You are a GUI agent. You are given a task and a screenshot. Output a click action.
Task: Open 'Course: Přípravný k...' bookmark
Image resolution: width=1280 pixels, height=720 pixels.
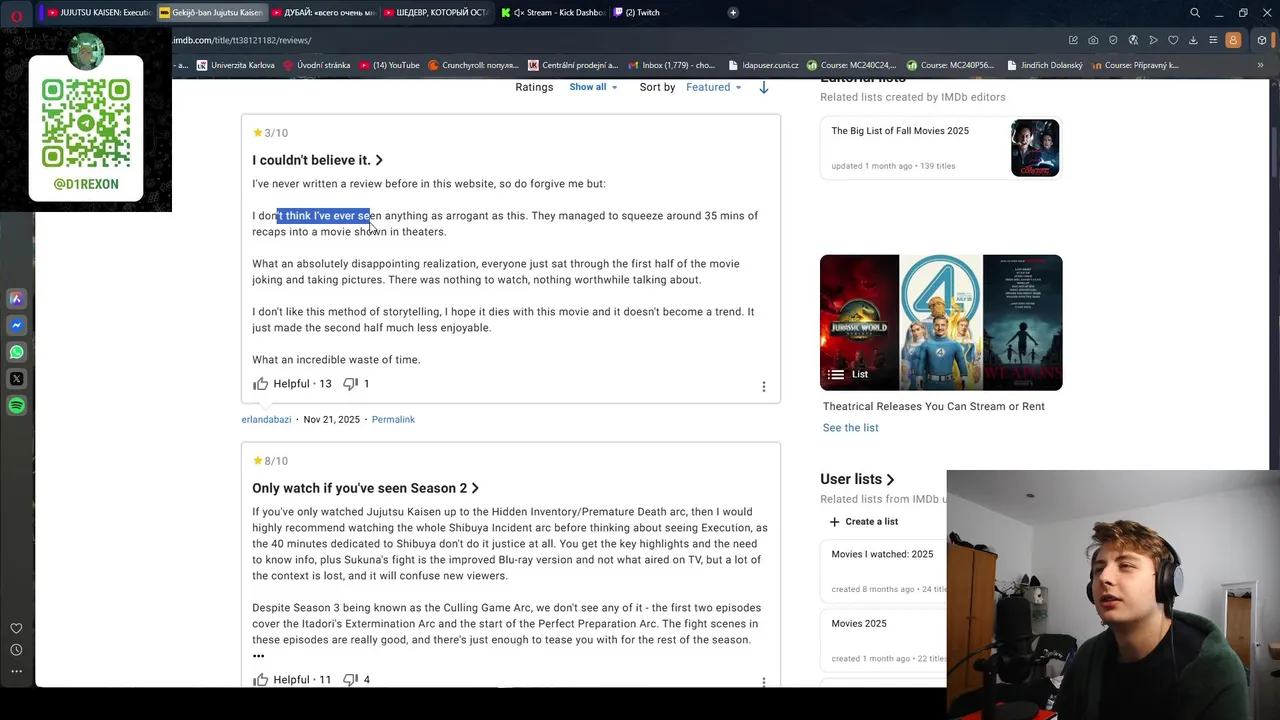pos(1136,65)
